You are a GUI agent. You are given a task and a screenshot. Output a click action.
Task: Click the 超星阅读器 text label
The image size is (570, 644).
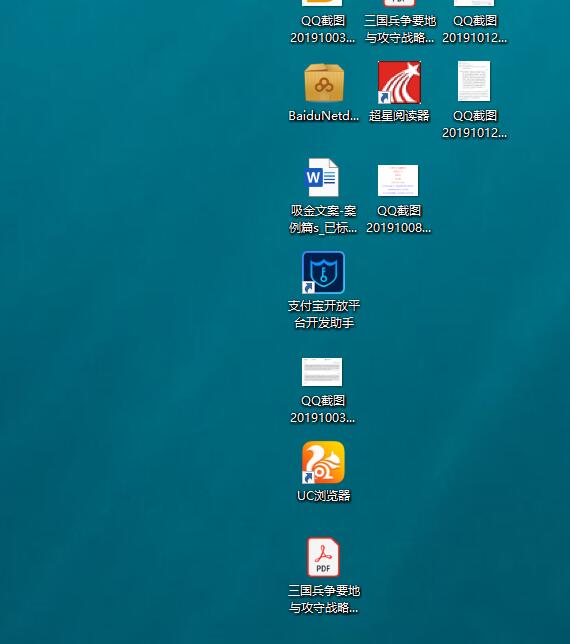pyautogui.click(x=399, y=116)
